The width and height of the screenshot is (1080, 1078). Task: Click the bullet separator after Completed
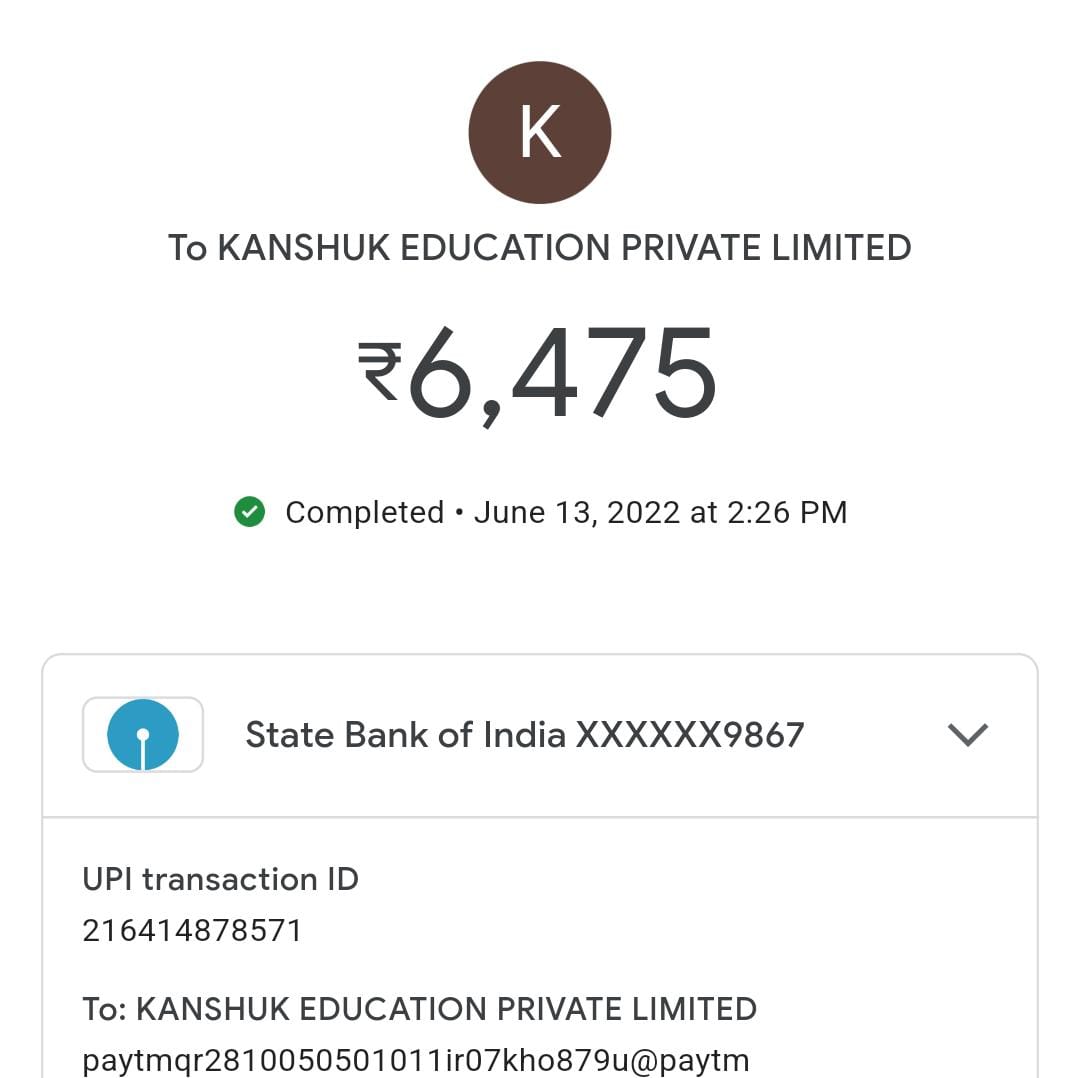(458, 513)
